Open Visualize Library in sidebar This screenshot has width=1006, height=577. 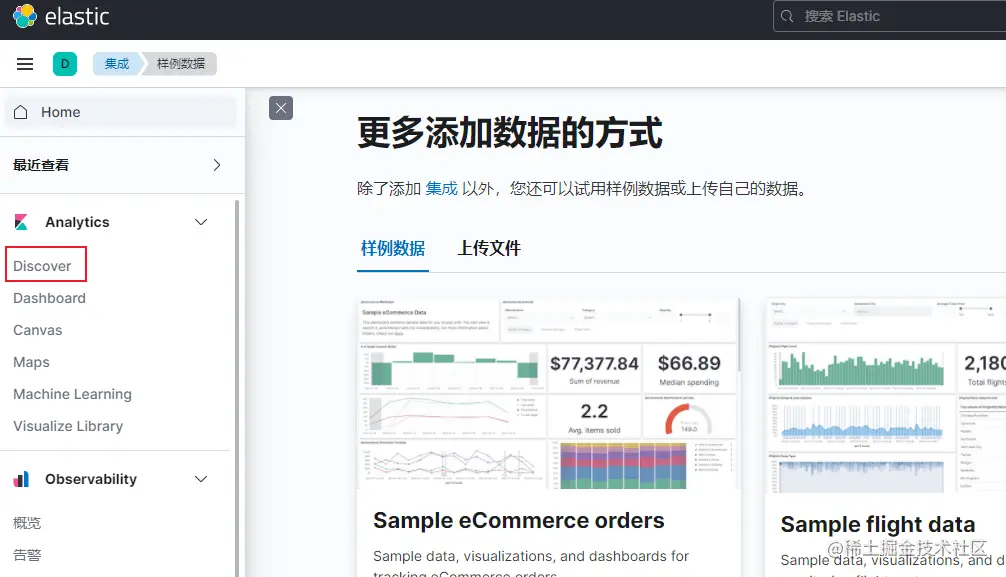[x=68, y=426]
